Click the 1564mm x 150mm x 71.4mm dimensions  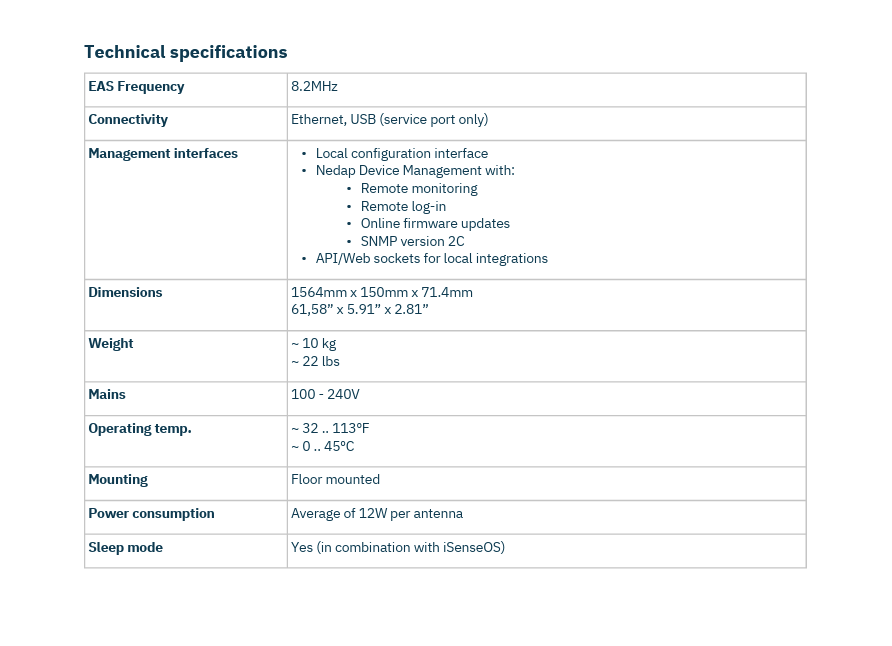click(x=382, y=292)
